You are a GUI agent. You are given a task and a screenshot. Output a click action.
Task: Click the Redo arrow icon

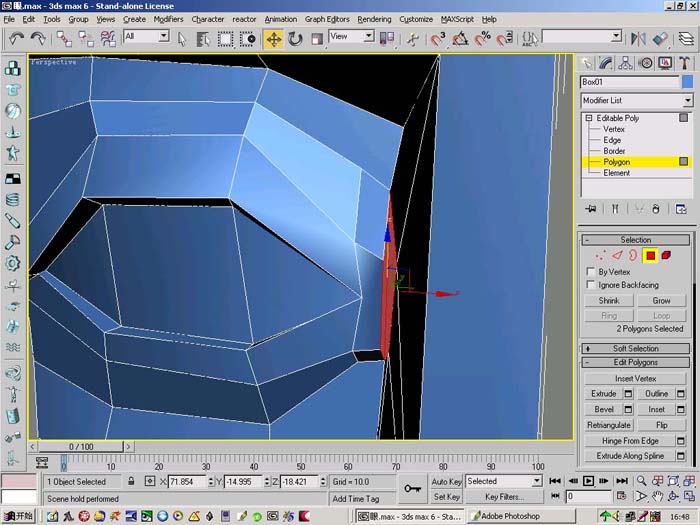(x=38, y=39)
